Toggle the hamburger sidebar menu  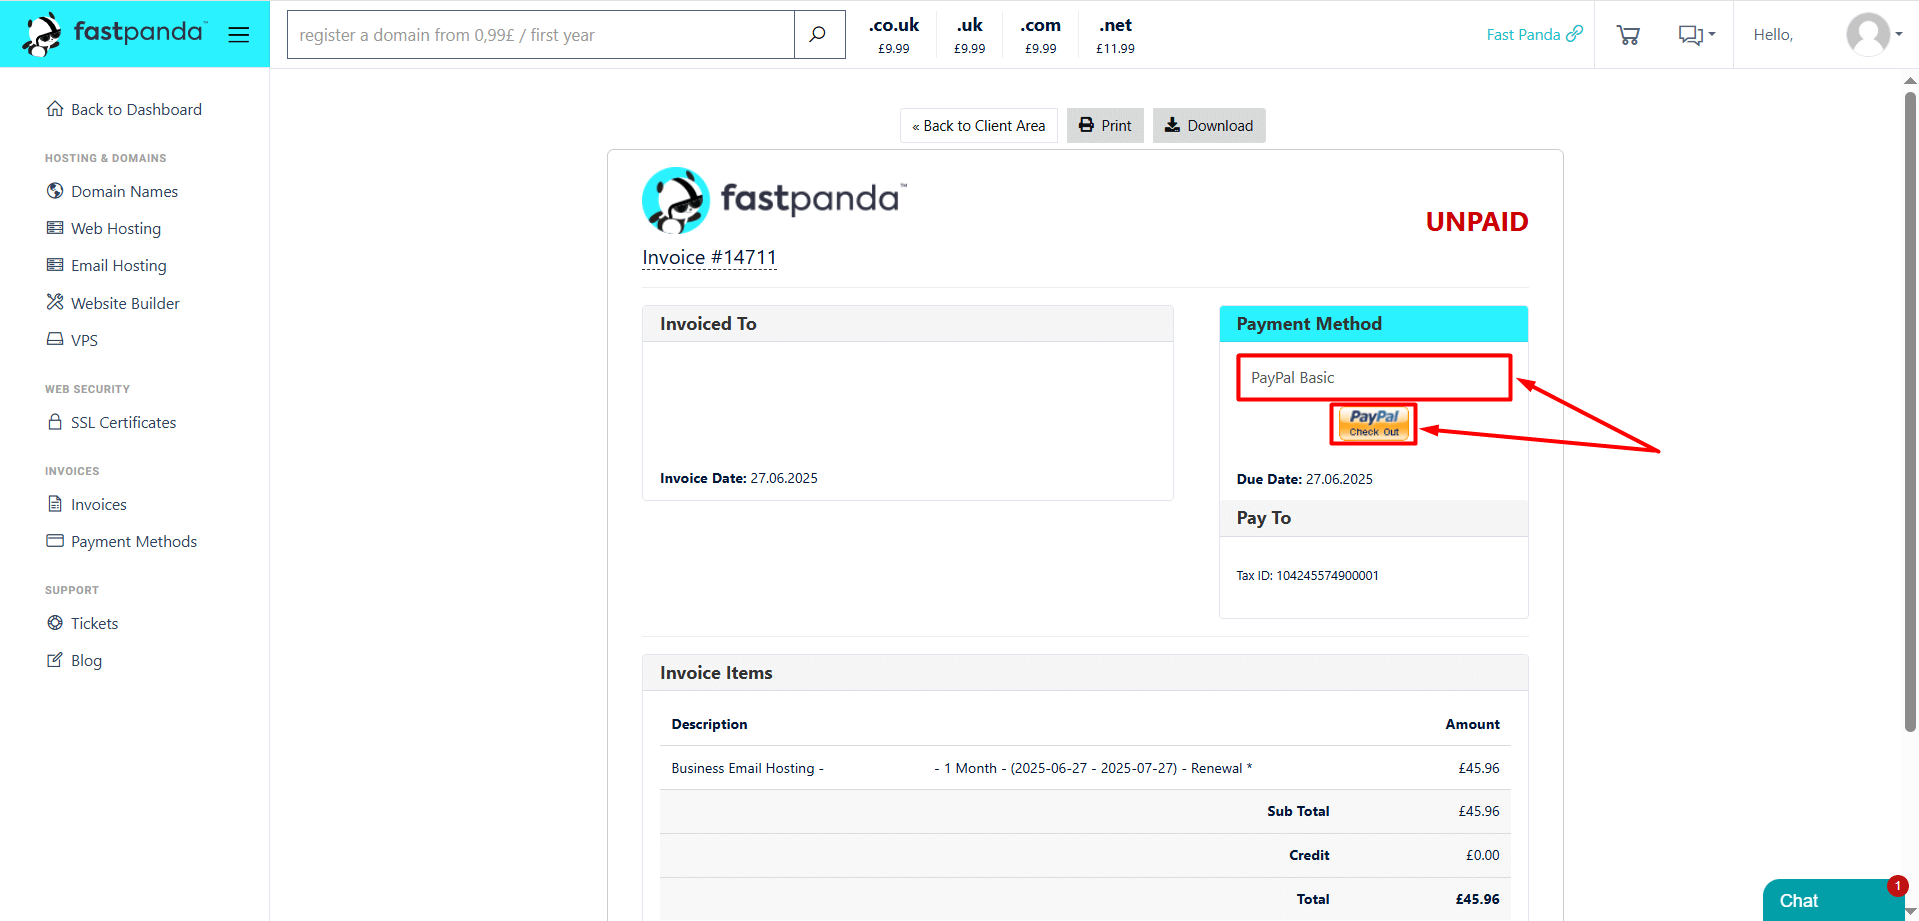(x=238, y=35)
